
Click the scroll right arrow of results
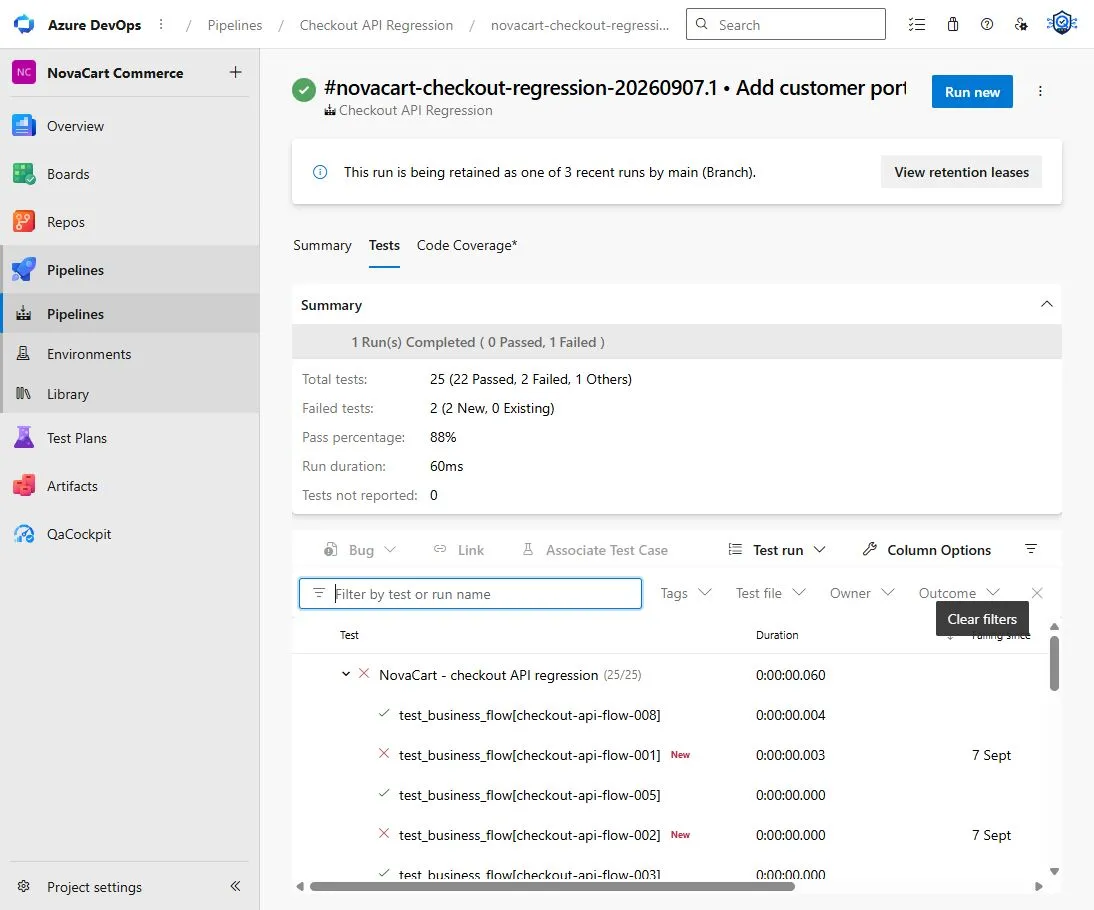tap(1039, 886)
